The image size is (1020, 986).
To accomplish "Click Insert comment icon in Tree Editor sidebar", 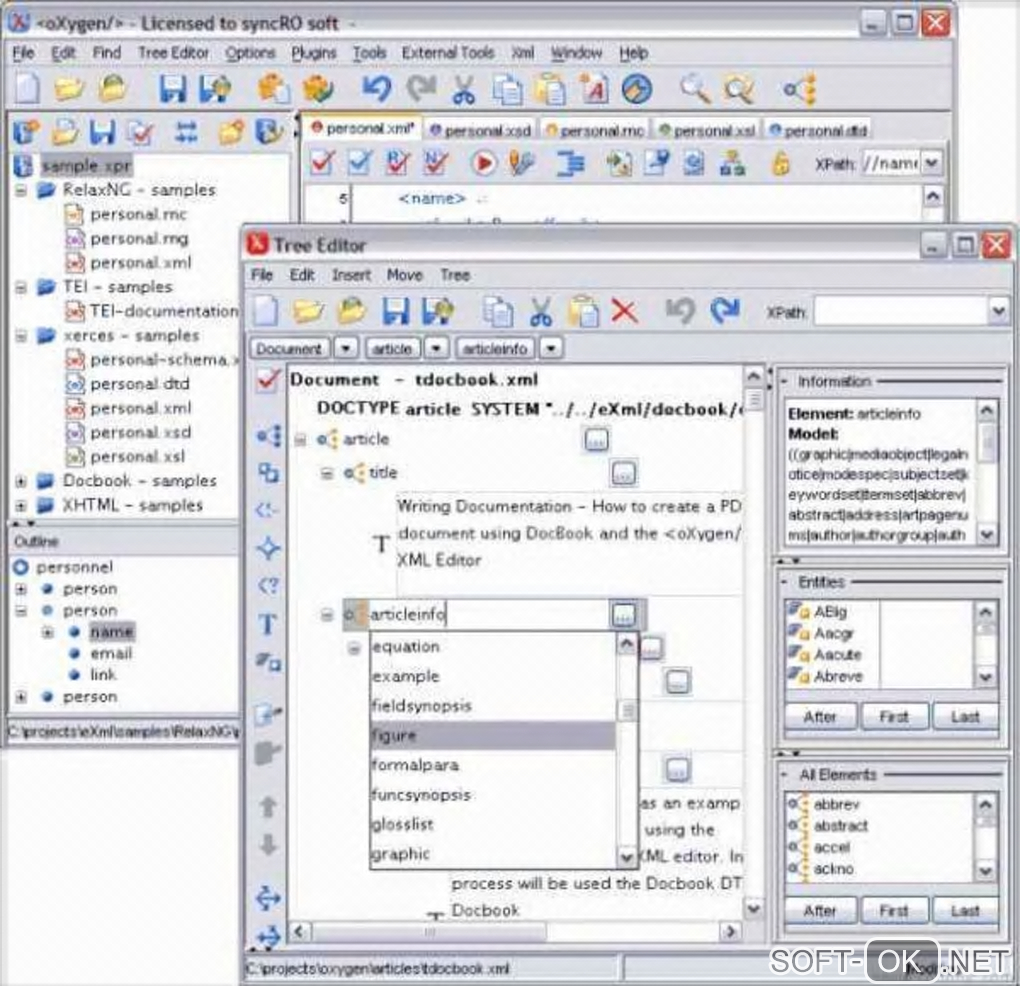I will coord(267,511).
